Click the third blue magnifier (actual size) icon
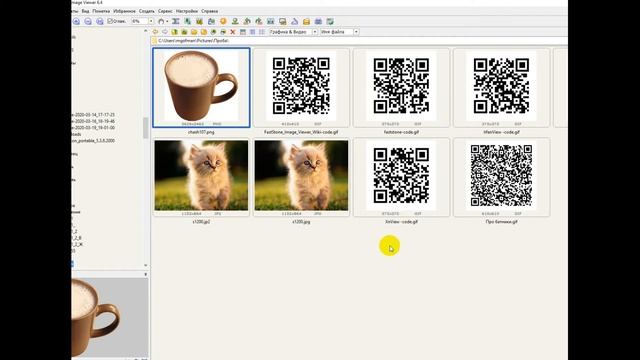The height and width of the screenshot is (360, 640). click(100, 21)
